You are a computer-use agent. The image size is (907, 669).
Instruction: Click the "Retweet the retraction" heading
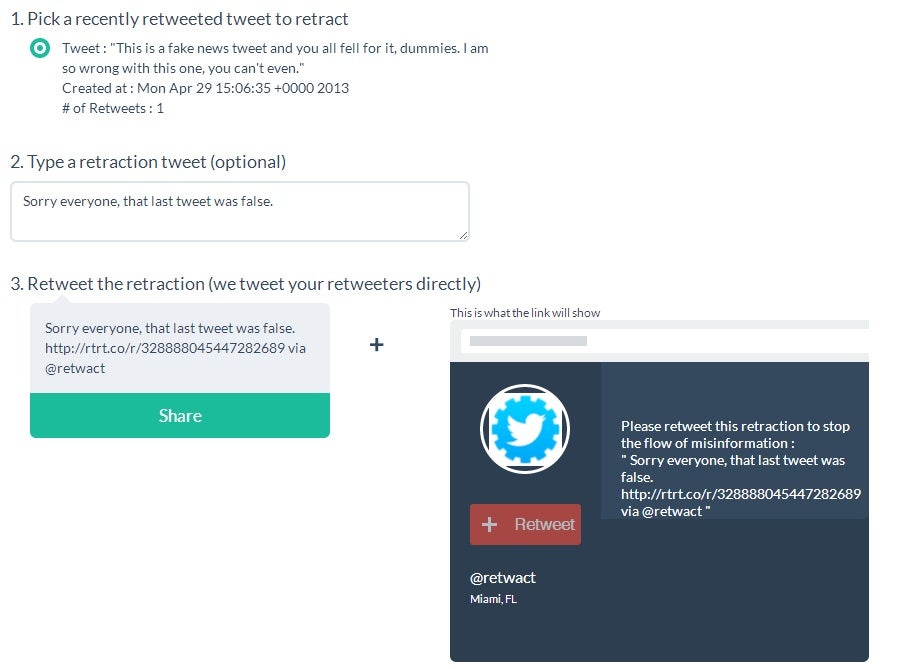click(x=246, y=284)
